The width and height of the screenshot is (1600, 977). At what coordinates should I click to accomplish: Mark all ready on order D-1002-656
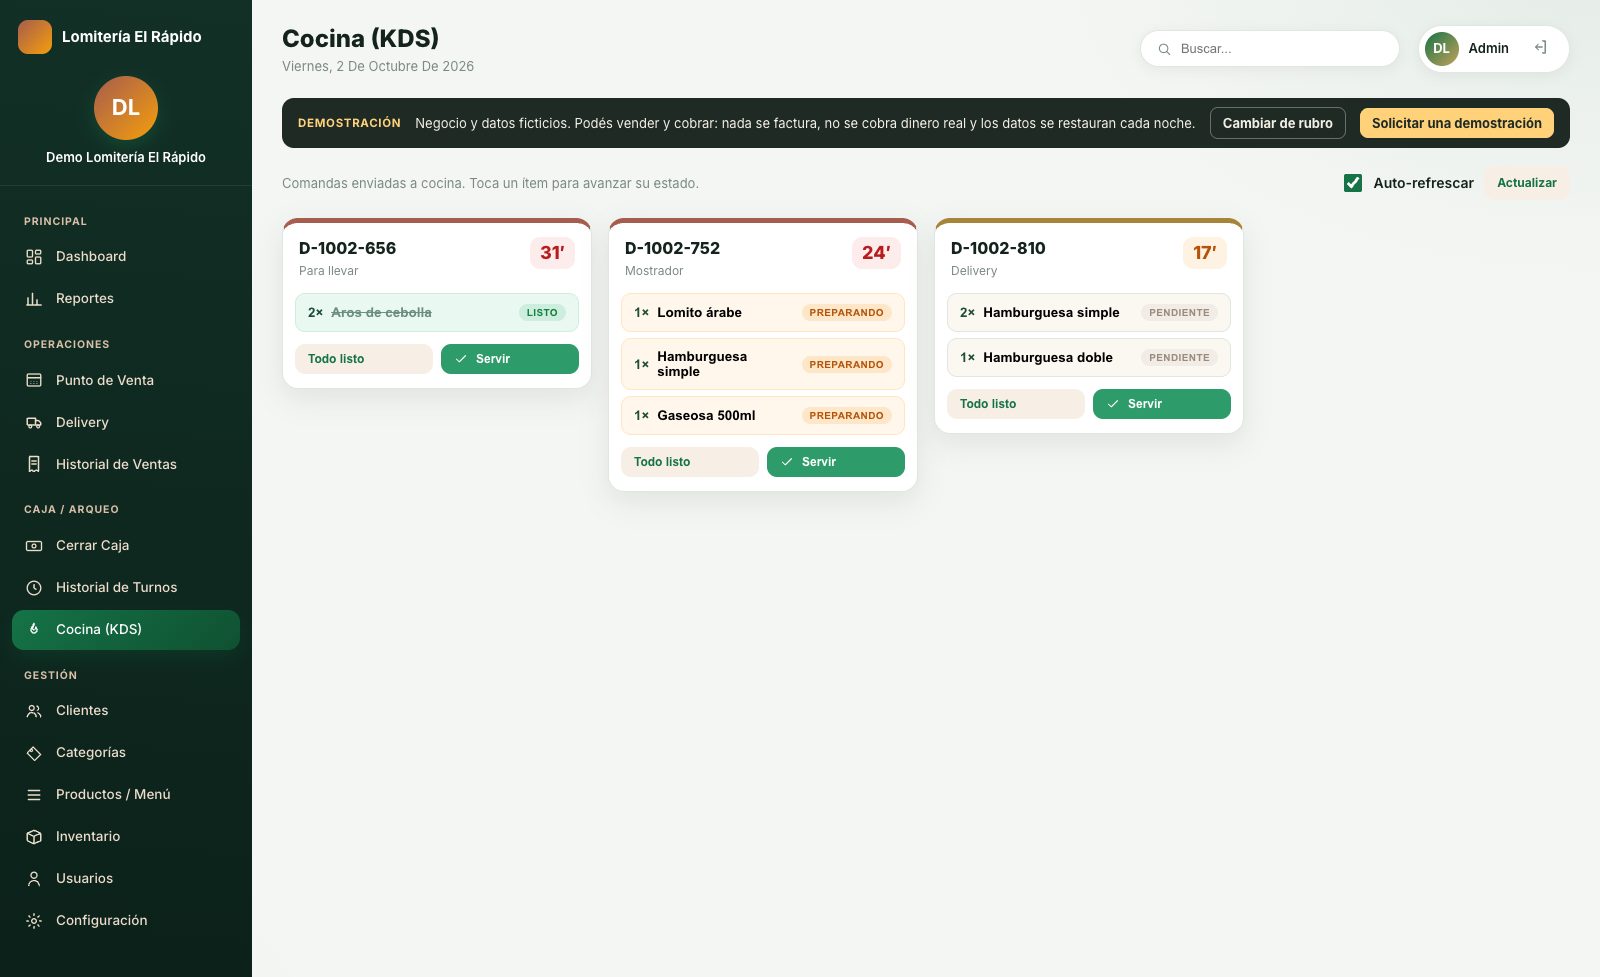pos(364,359)
